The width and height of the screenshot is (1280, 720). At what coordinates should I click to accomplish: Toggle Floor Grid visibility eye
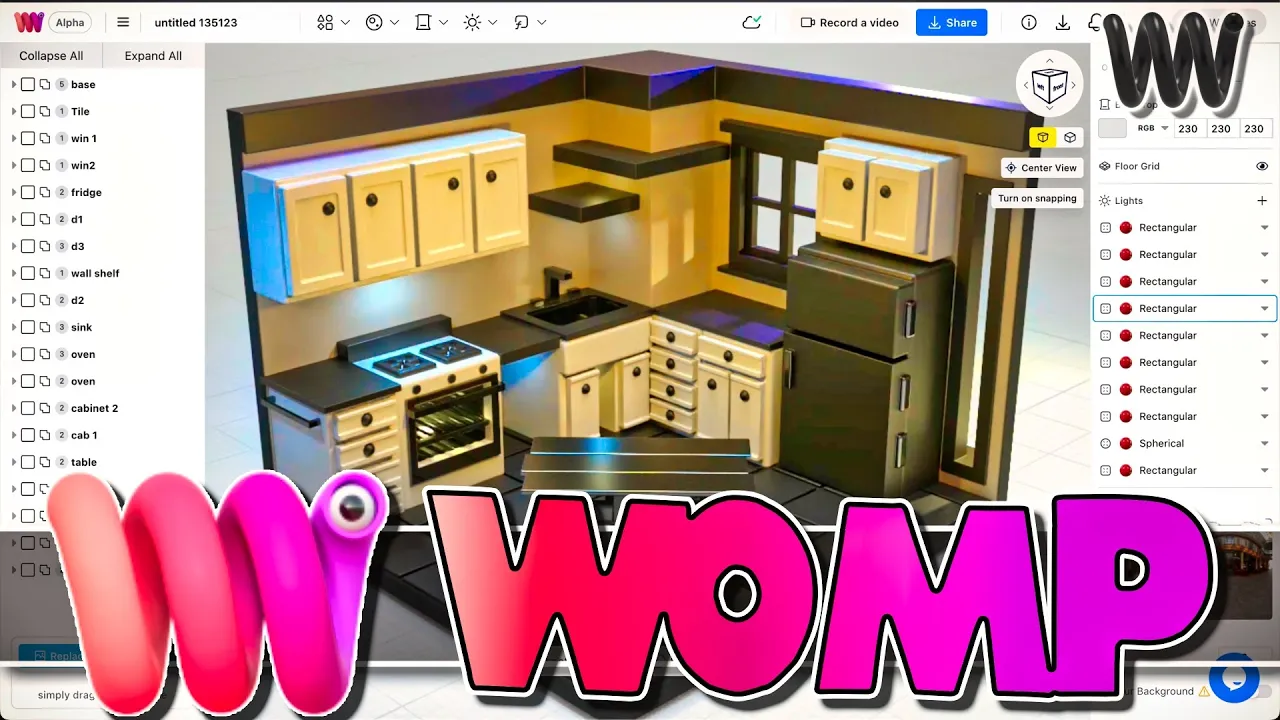point(1262,166)
